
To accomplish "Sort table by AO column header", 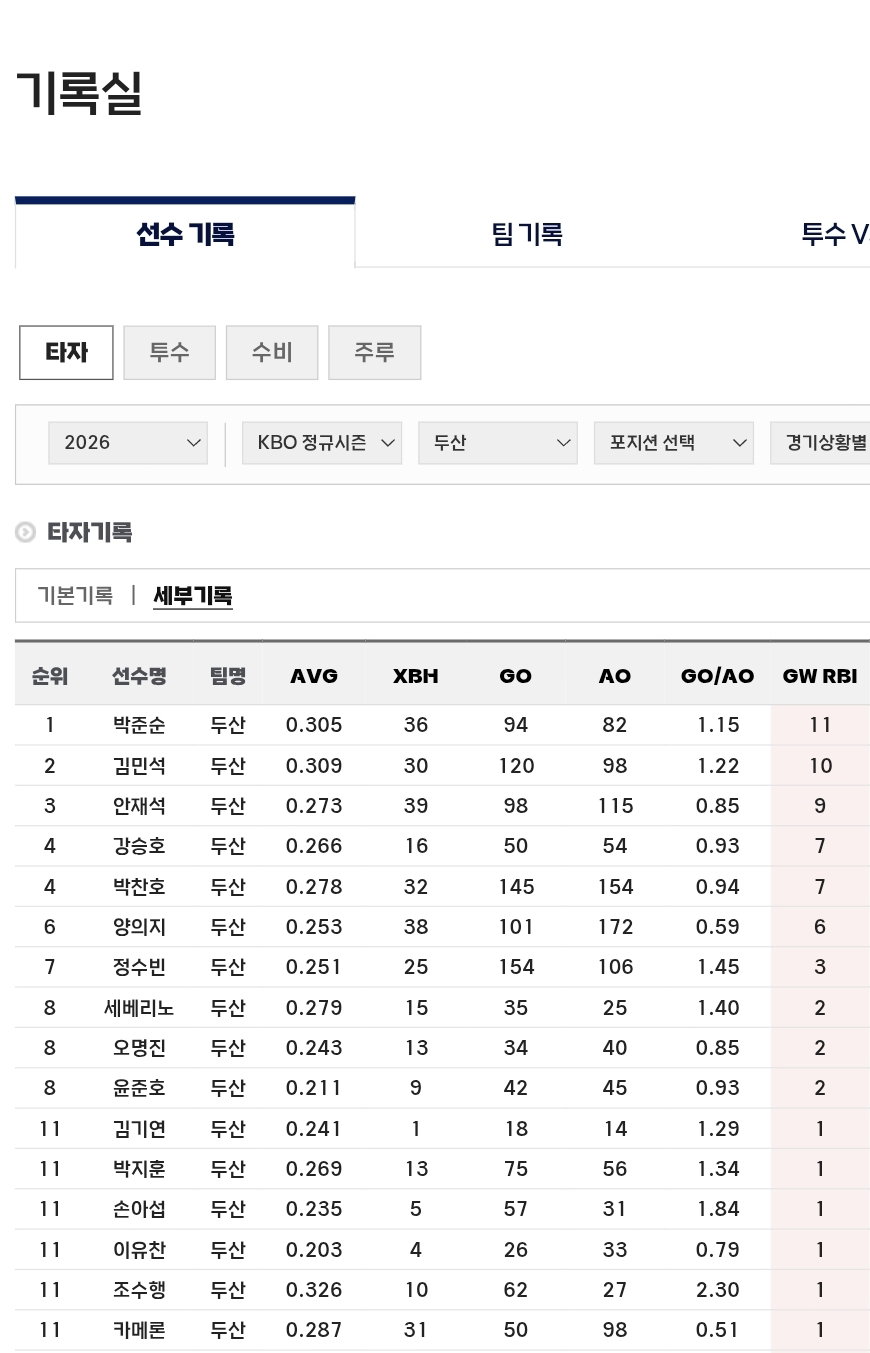I will 615,676.
